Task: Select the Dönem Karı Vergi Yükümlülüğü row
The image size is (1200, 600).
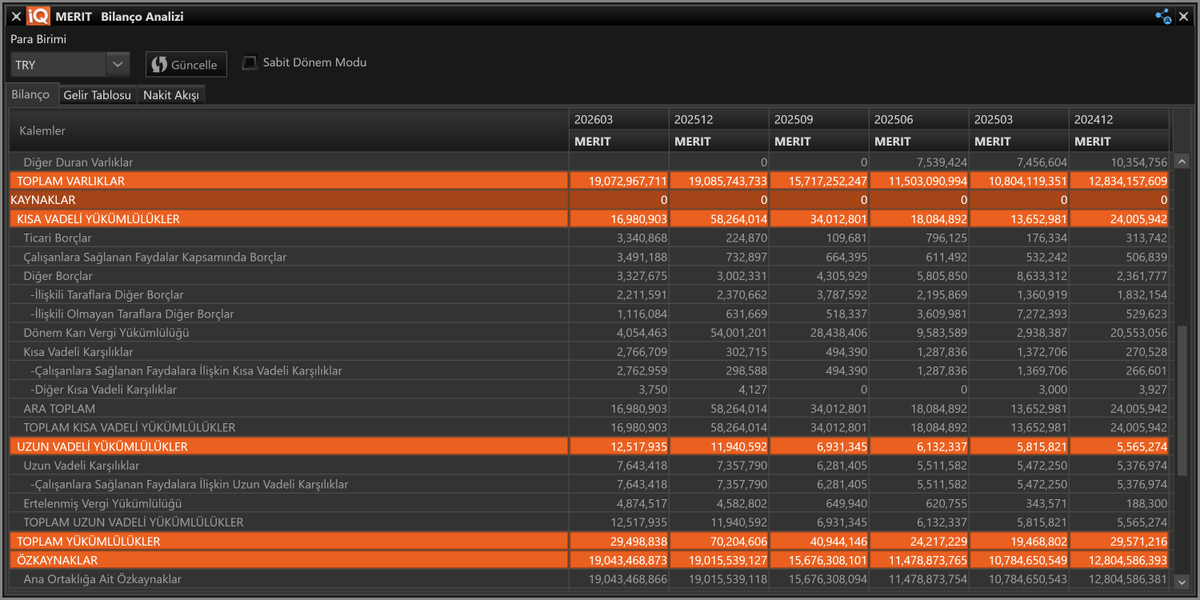Action: tap(589, 333)
